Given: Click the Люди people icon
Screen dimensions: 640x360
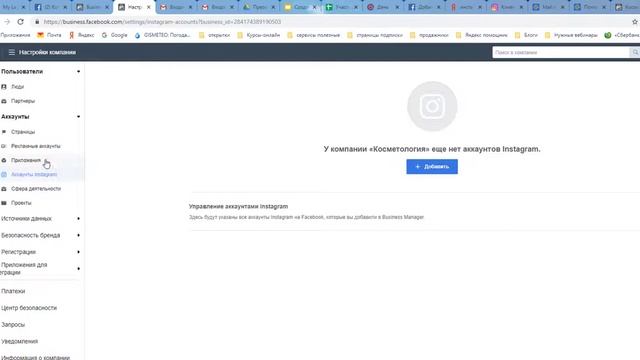Looking at the screenshot, I should [x=4, y=87].
